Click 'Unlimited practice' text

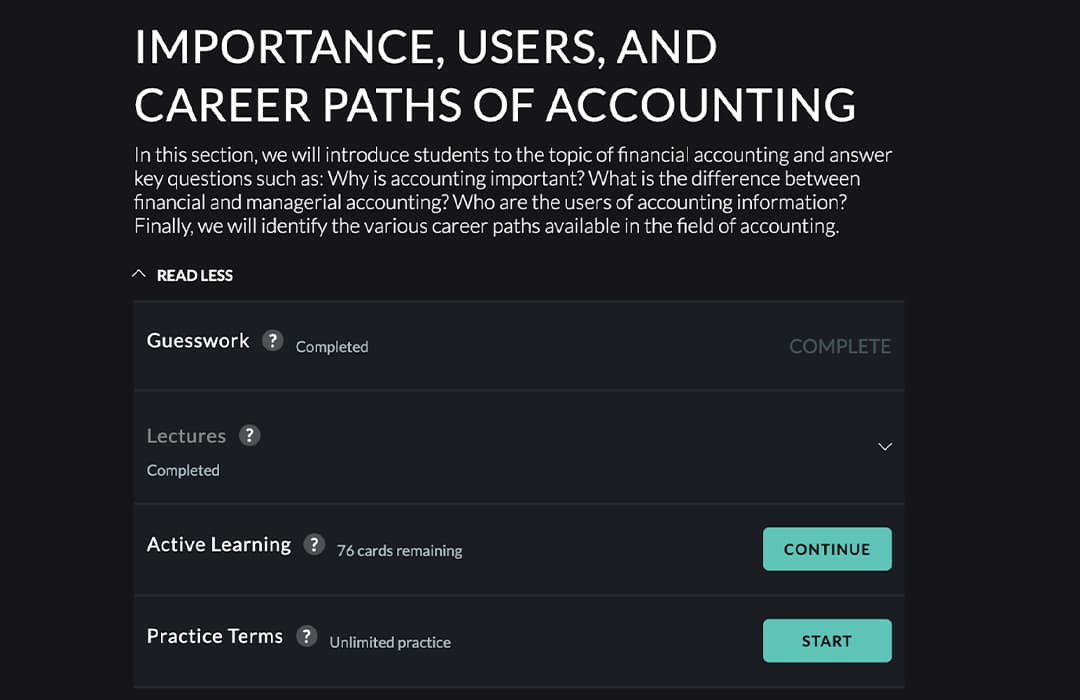[x=390, y=642]
